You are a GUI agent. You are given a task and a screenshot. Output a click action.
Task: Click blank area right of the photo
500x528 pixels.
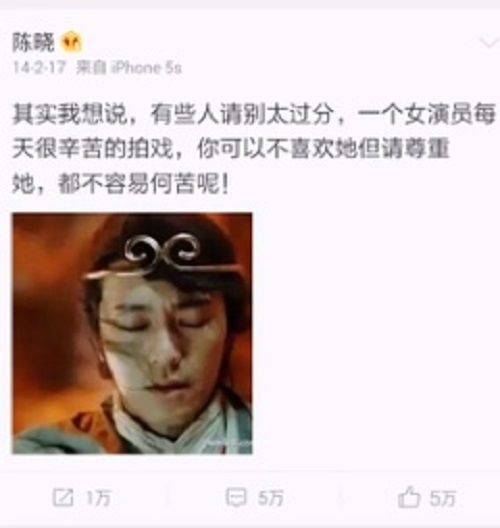pos(375,333)
